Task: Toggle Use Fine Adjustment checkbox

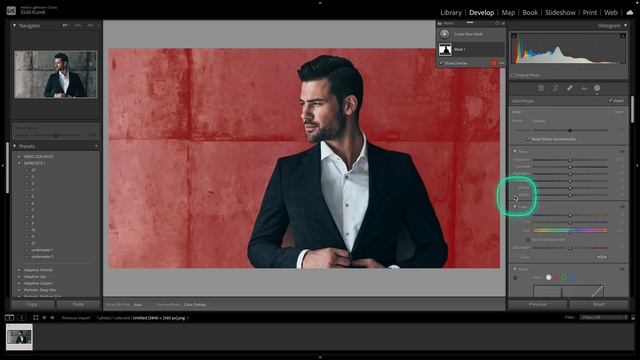Action: click(x=528, y=240)
